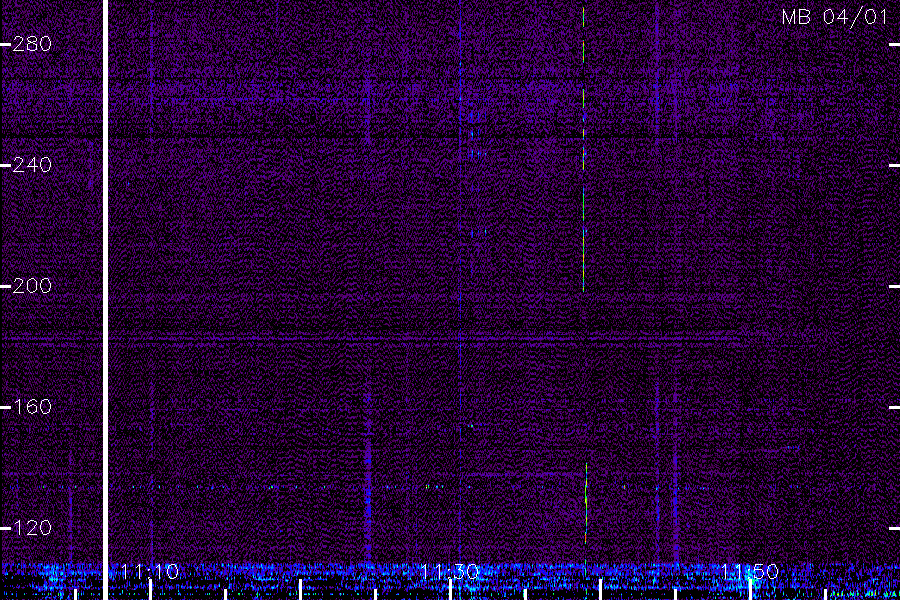Click the 240 frequency axis label
The image size is (900, 600).
pyautogui.click(x=32, y=165)
